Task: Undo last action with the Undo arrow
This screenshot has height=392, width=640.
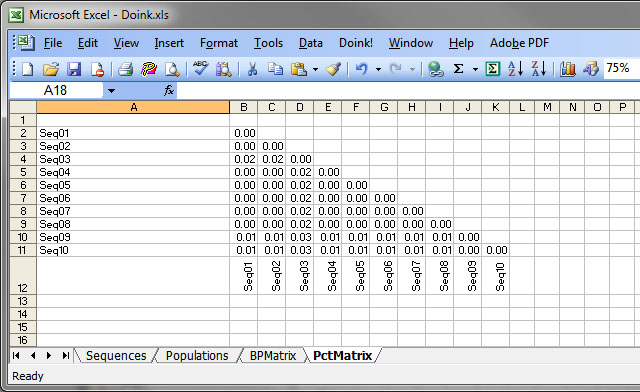Action: [x=362, y=69]
